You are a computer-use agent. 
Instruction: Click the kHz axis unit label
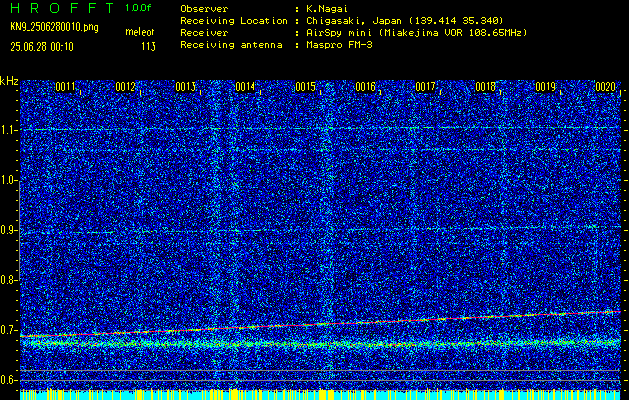click(x=9, y=81)
